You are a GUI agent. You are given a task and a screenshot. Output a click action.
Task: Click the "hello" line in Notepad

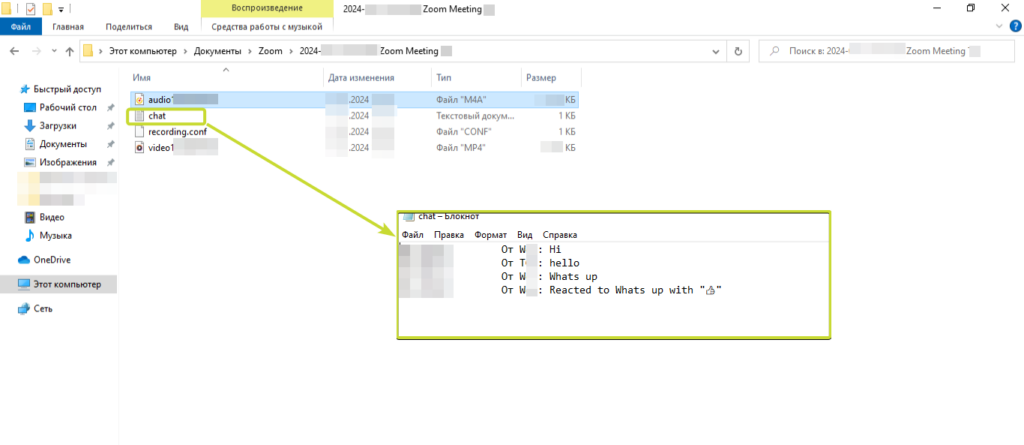(564, 263)
